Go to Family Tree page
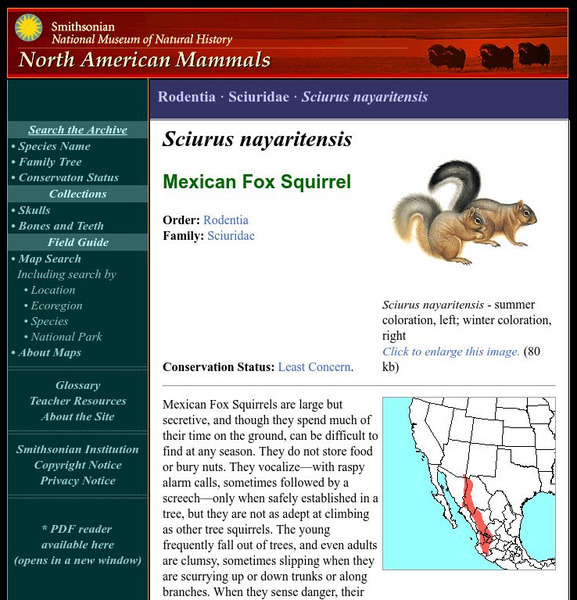The image size is (577, 600). [x=50, y=162]
